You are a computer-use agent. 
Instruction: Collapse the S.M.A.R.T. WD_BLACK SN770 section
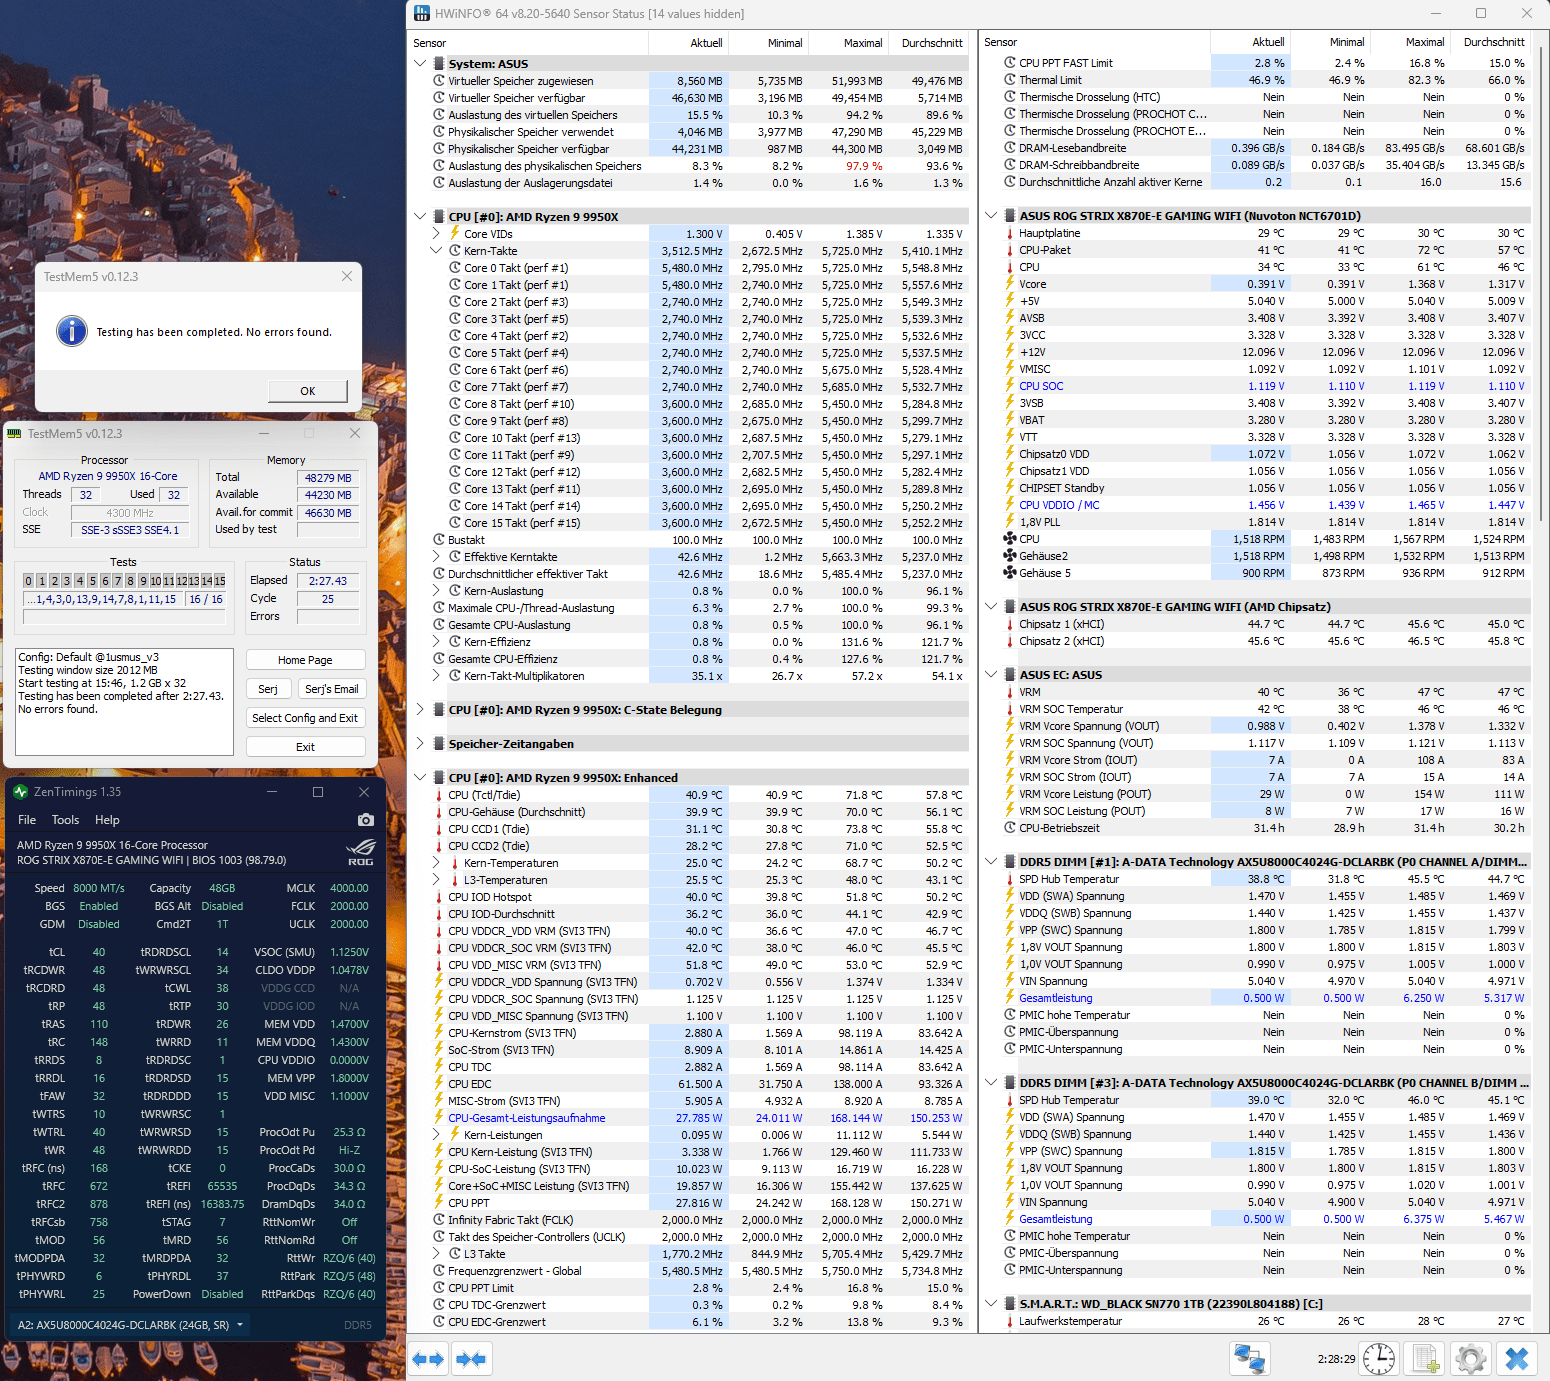991,1304
